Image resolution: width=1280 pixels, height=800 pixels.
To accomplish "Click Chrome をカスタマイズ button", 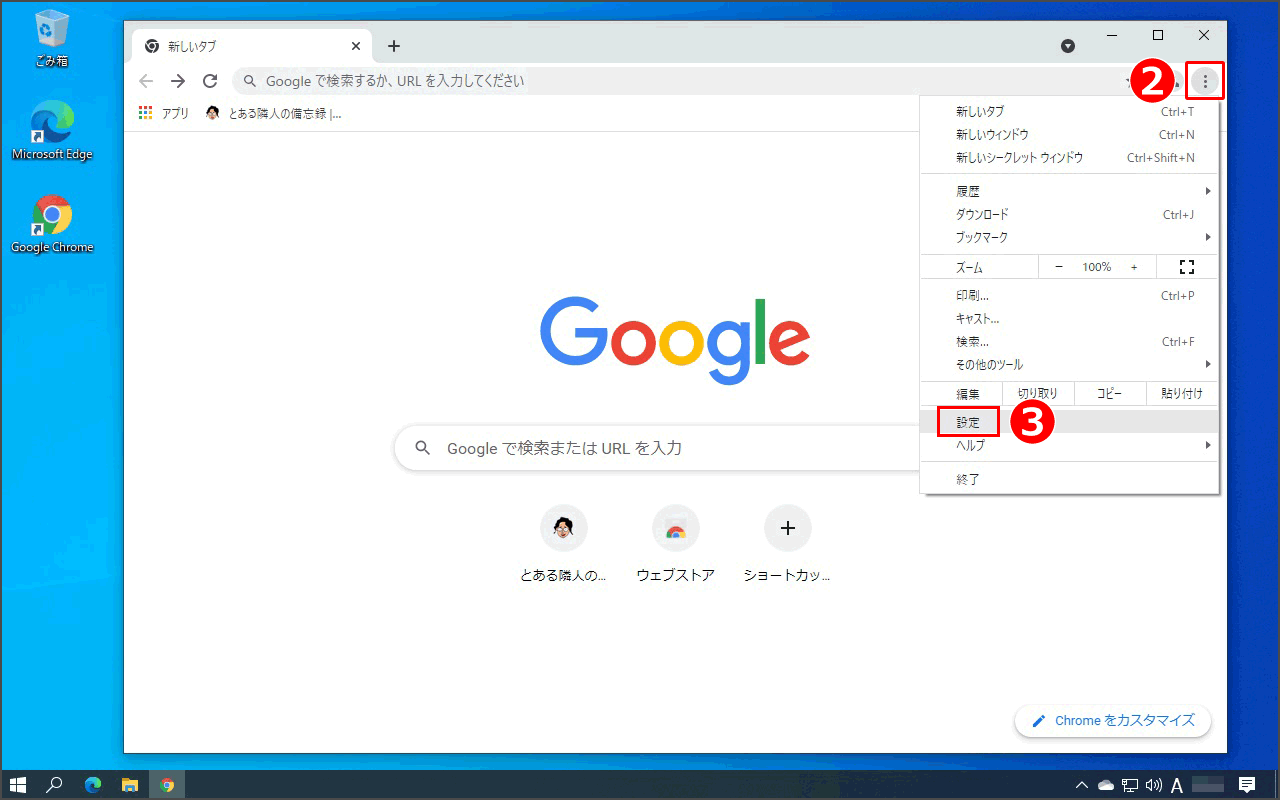I will pos(1113,721).
